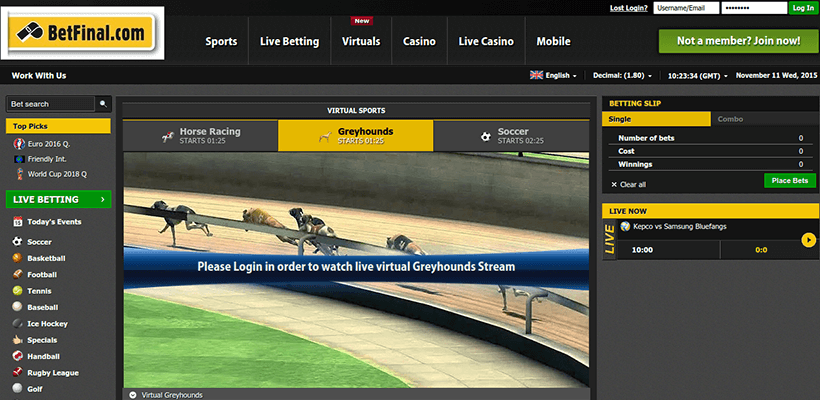Click the Baseball icon in sidebar
This screenshot has height=400, width=820.
coord(18,307)
